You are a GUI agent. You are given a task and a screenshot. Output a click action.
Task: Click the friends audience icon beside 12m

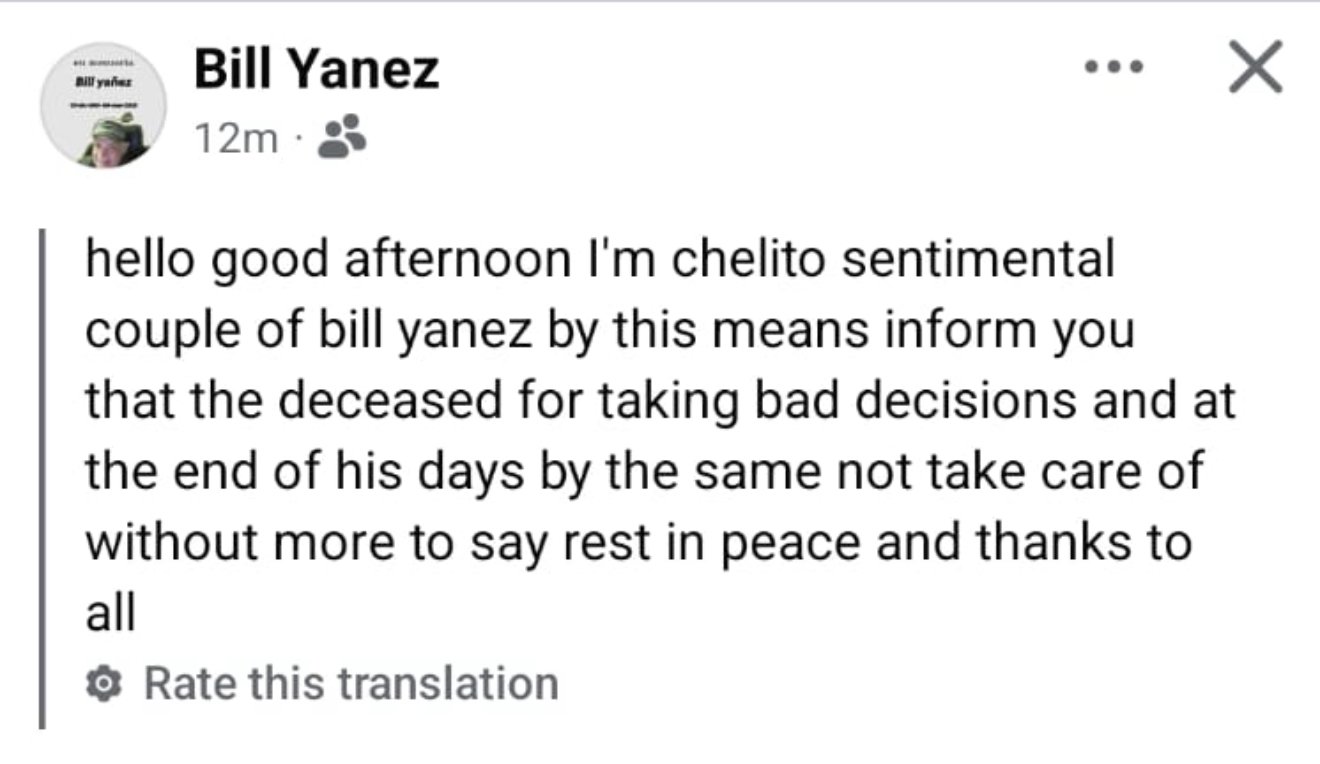pos(340,141)
